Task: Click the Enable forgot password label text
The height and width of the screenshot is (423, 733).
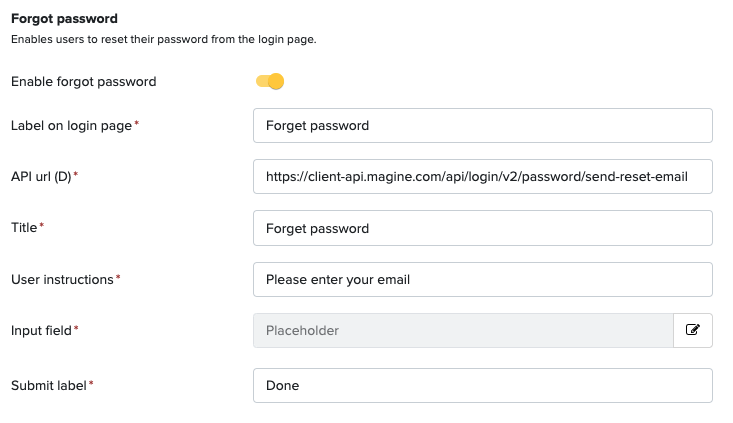Action: click(x=84, y=81)
